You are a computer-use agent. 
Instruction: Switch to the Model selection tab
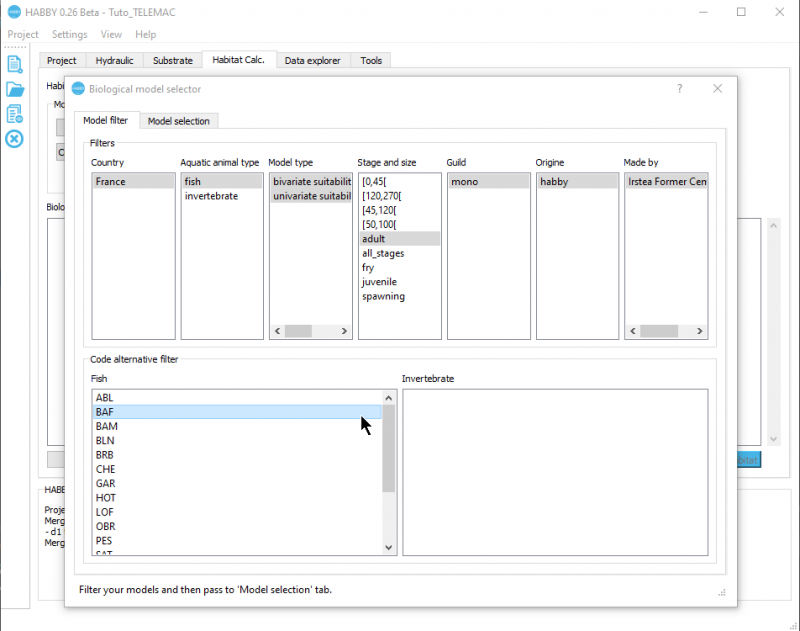pos(178,121)
